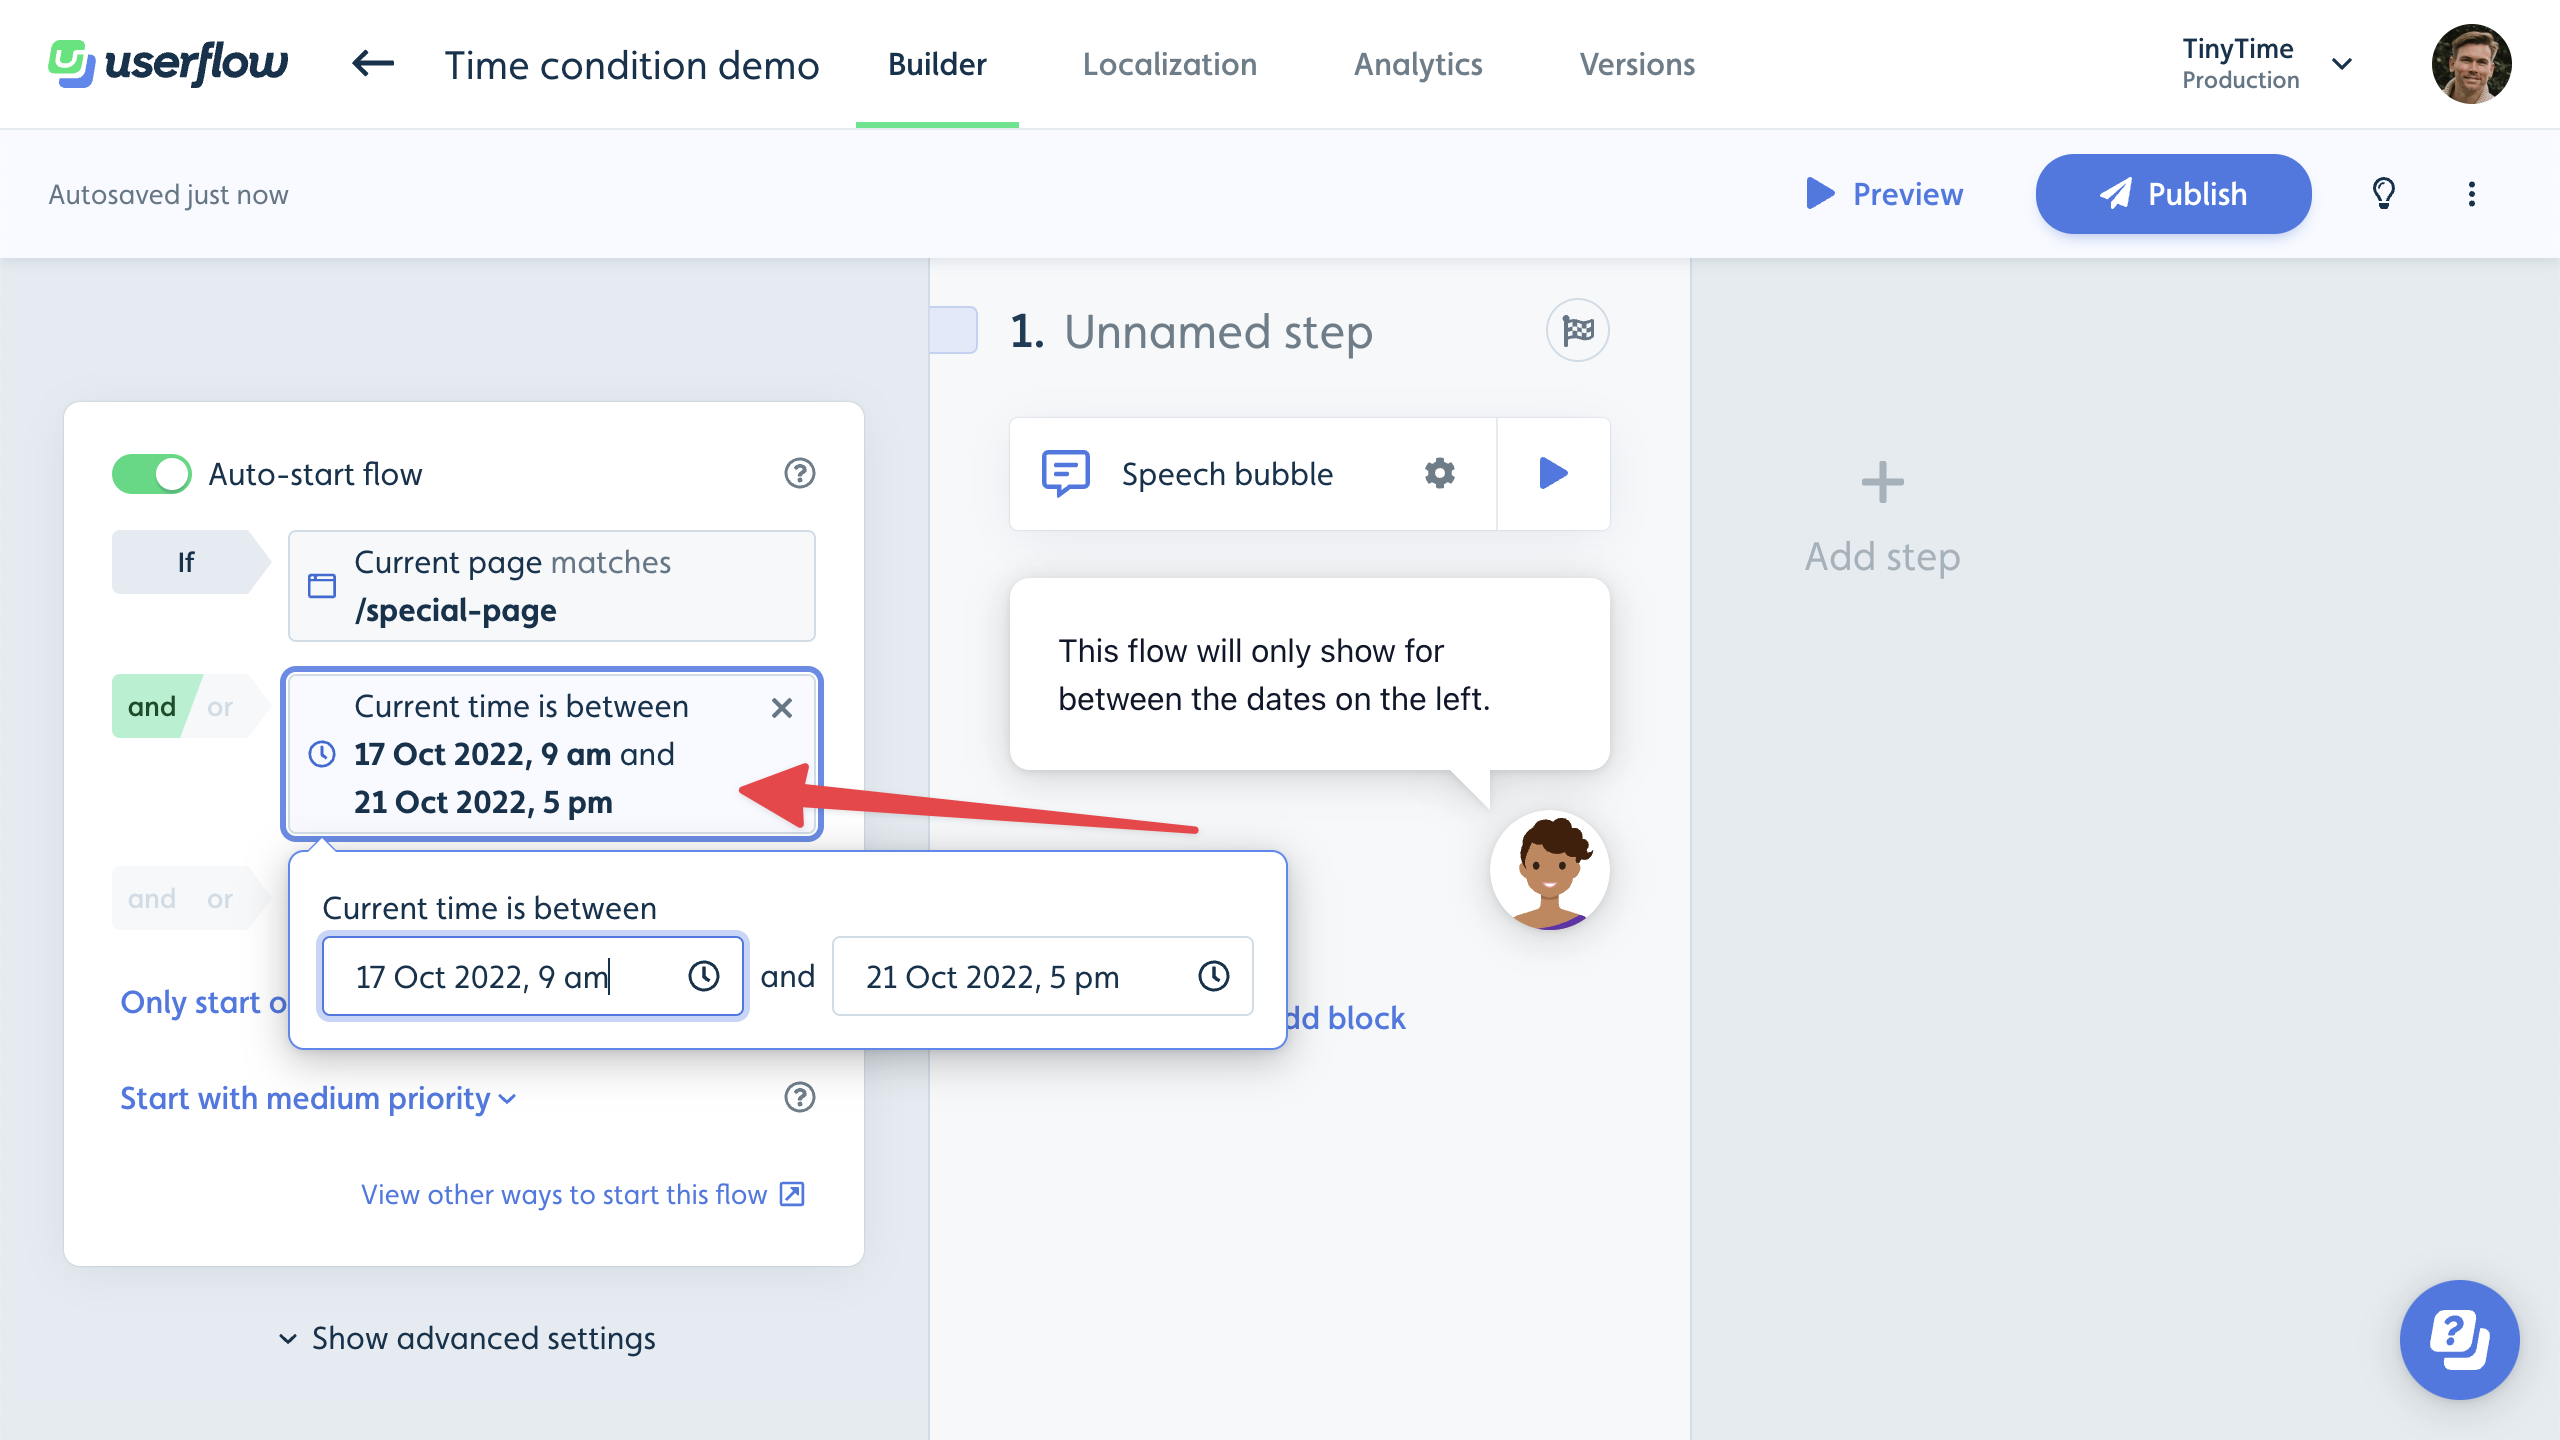Open the end time clock picker
The image size is (2560, 1440).
pyautogui.click(x=1214, y=976)
